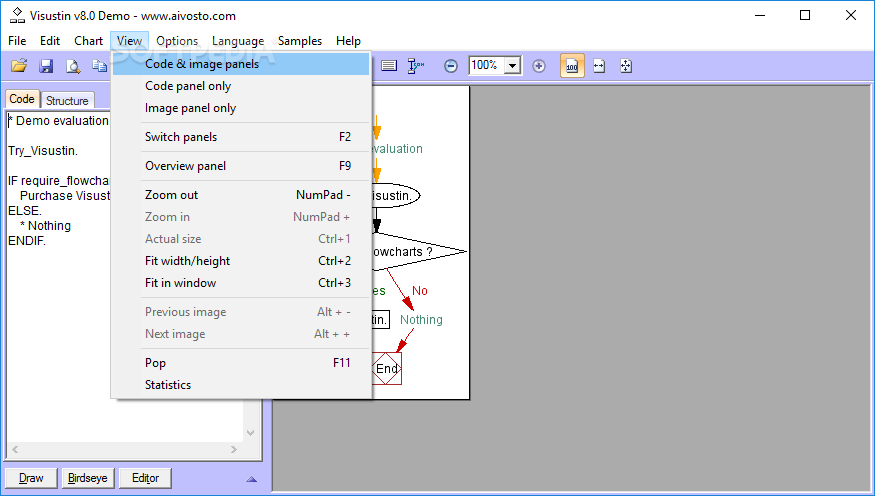Click the zoom in plus circle icon

[x=539, y=66]
